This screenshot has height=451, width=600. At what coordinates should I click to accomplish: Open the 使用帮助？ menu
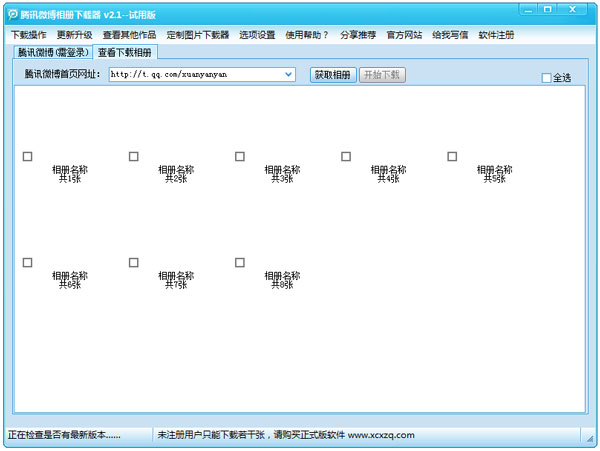[307, 35]
